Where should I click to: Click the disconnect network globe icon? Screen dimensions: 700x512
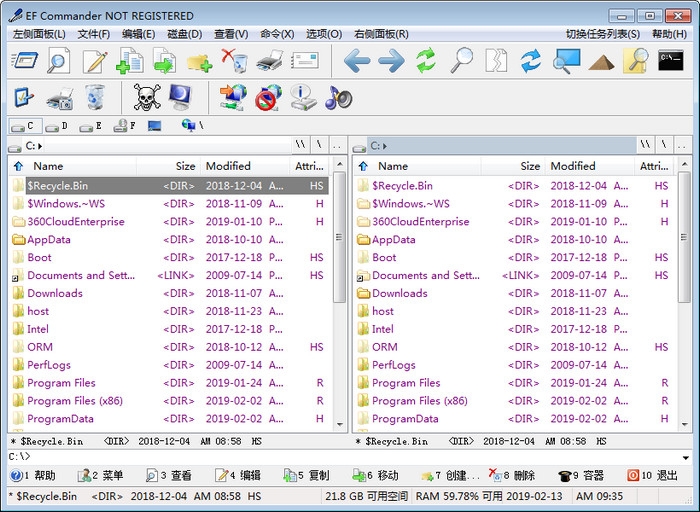tap(268, 97)
